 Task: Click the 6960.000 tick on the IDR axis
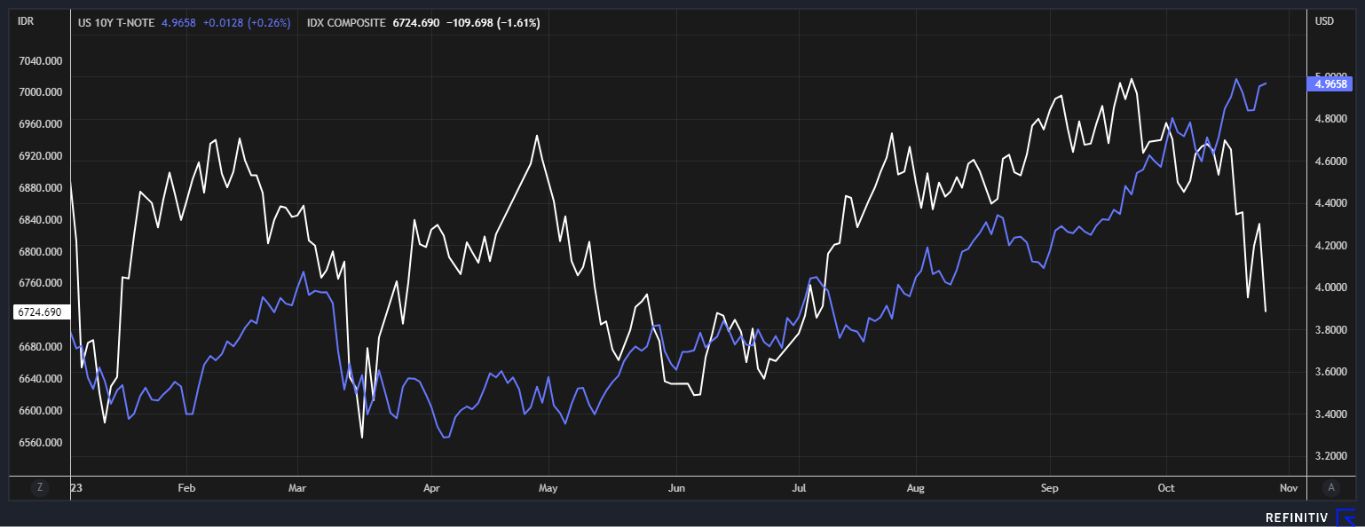[x=40, y=124]
